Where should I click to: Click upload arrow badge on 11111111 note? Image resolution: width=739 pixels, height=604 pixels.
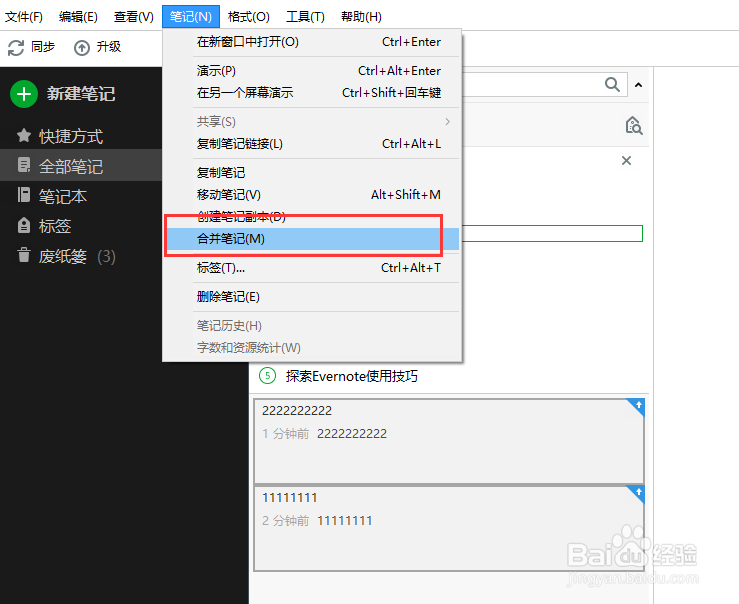(638, 493)
